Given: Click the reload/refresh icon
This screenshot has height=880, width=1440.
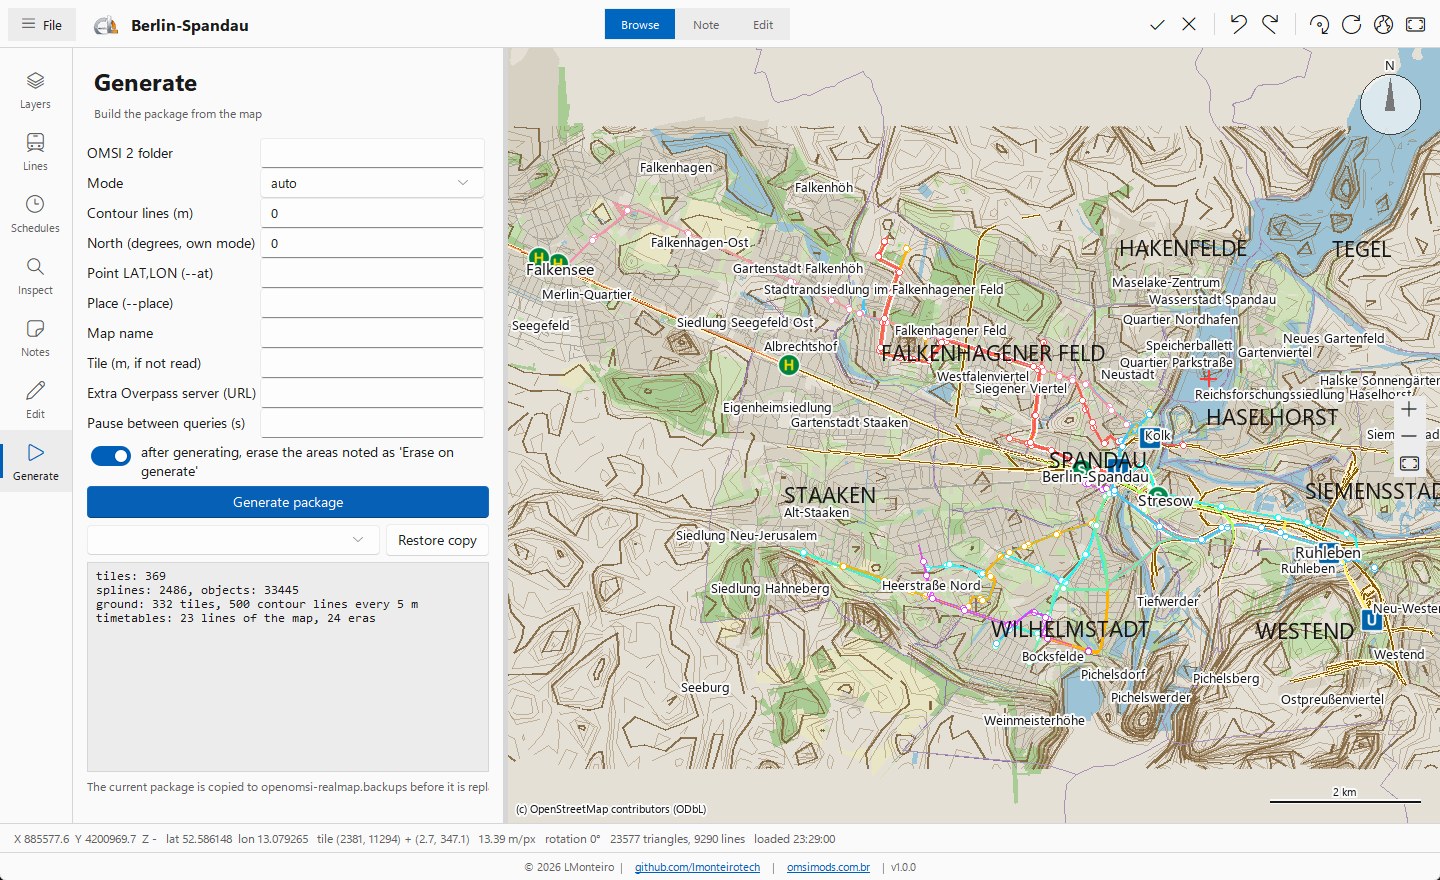Looking at the screenshot, I should click(x=1351, y=25).
